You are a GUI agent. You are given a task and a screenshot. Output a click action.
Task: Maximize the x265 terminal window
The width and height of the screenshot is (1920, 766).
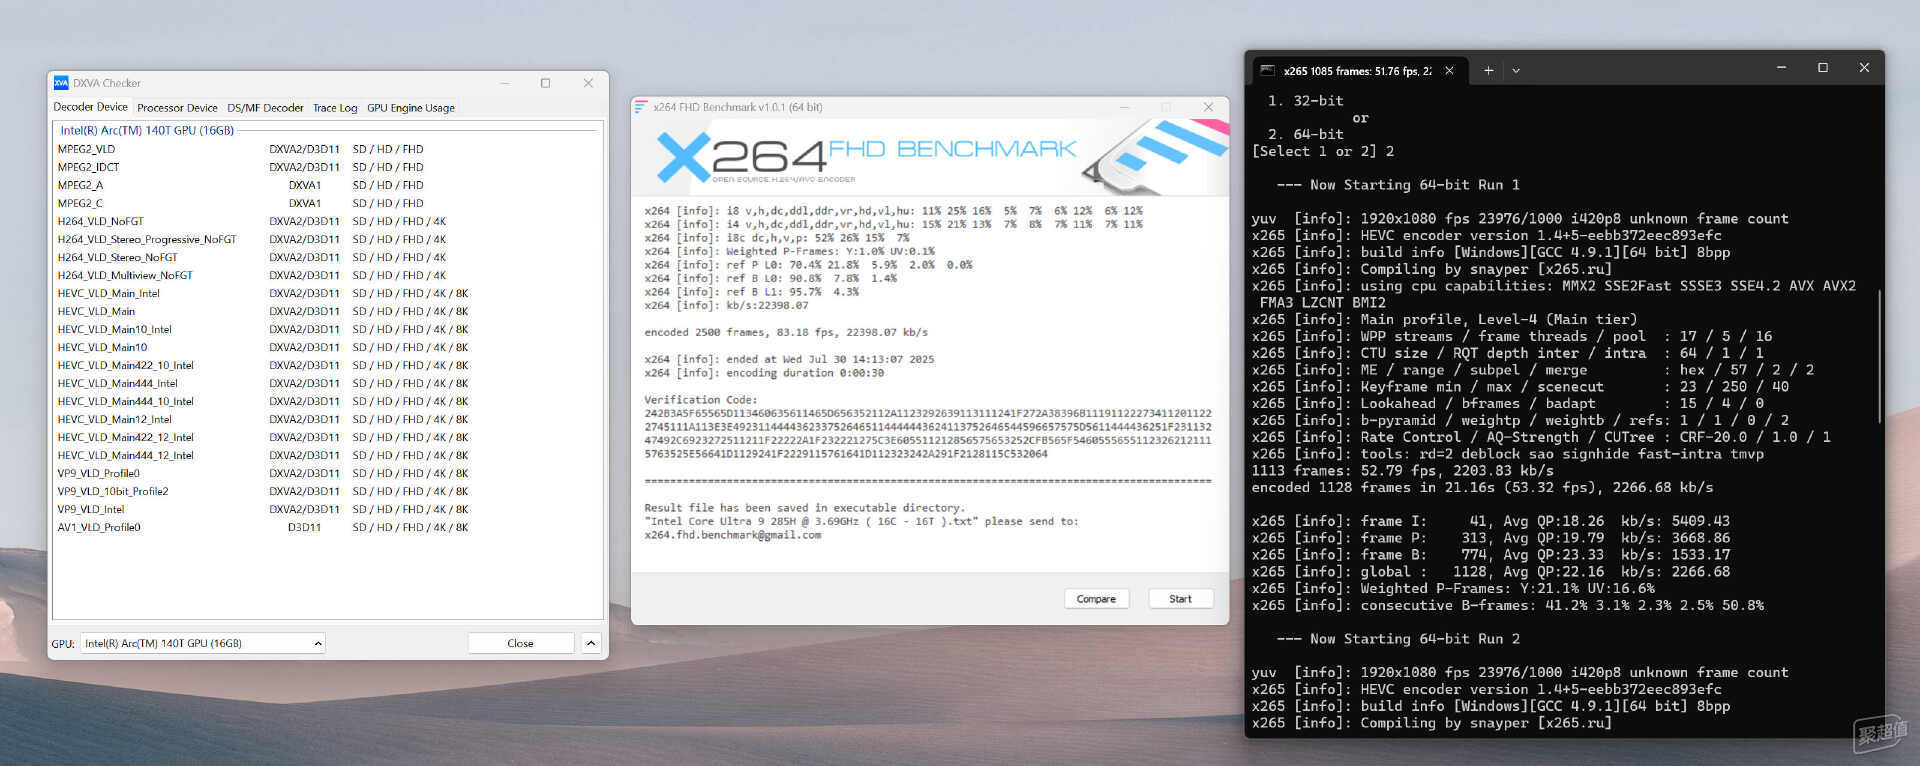pyautogui.click(x=1822, y=68)
